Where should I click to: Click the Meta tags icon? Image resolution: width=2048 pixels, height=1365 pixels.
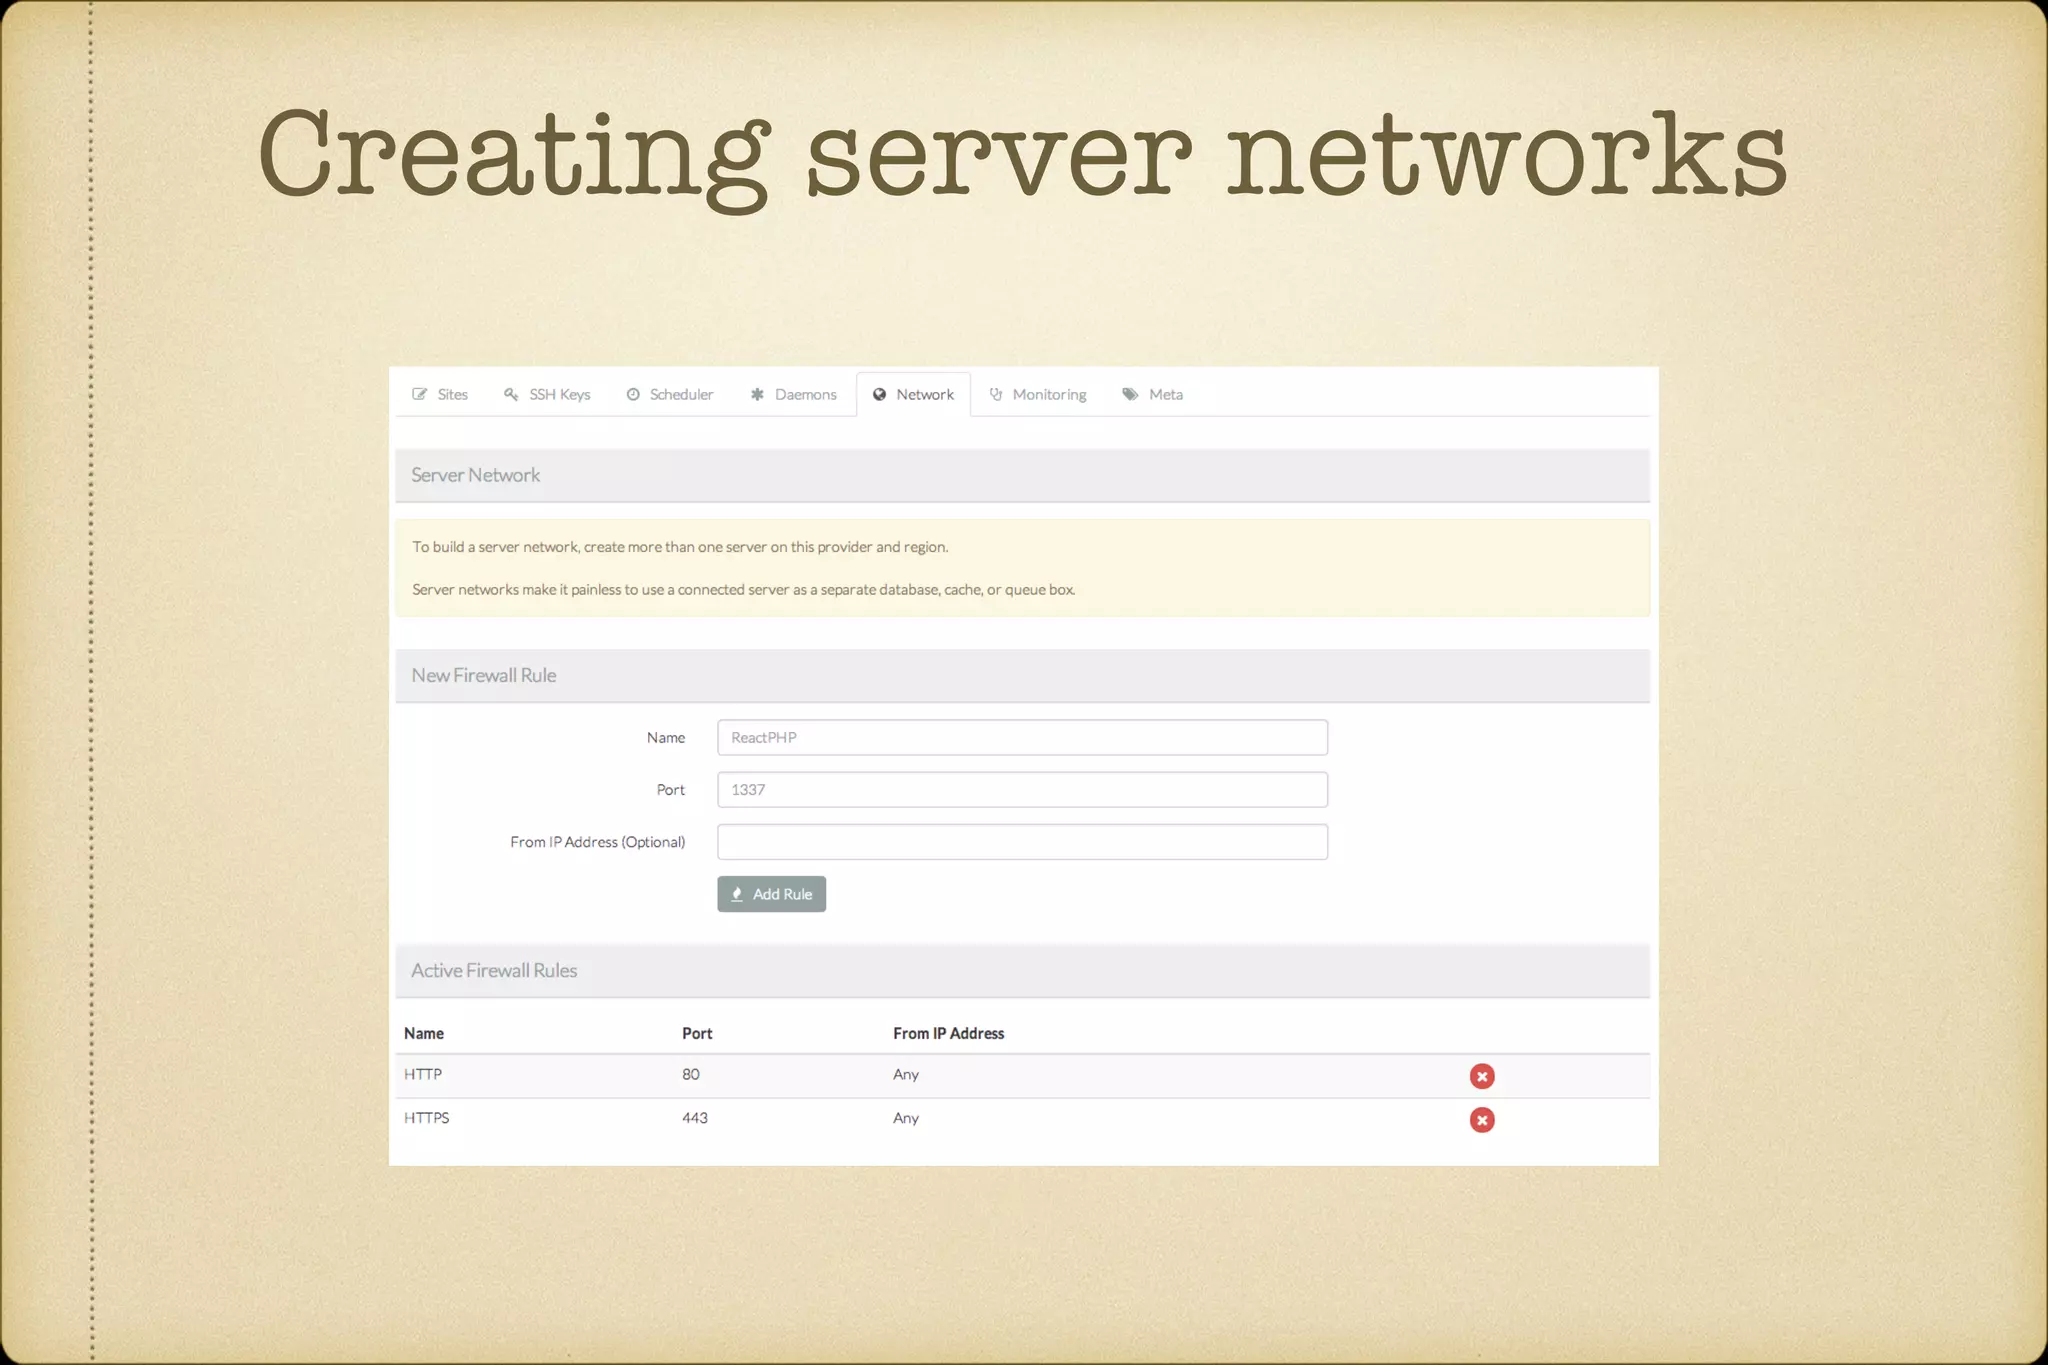coord(1130,394)
